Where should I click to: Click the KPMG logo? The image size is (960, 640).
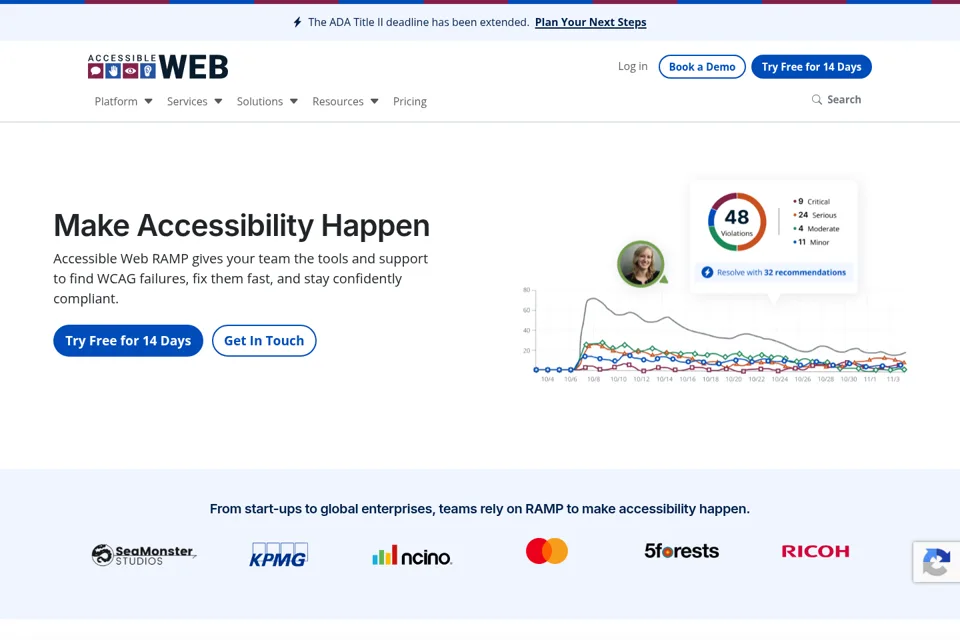(279, 555)
